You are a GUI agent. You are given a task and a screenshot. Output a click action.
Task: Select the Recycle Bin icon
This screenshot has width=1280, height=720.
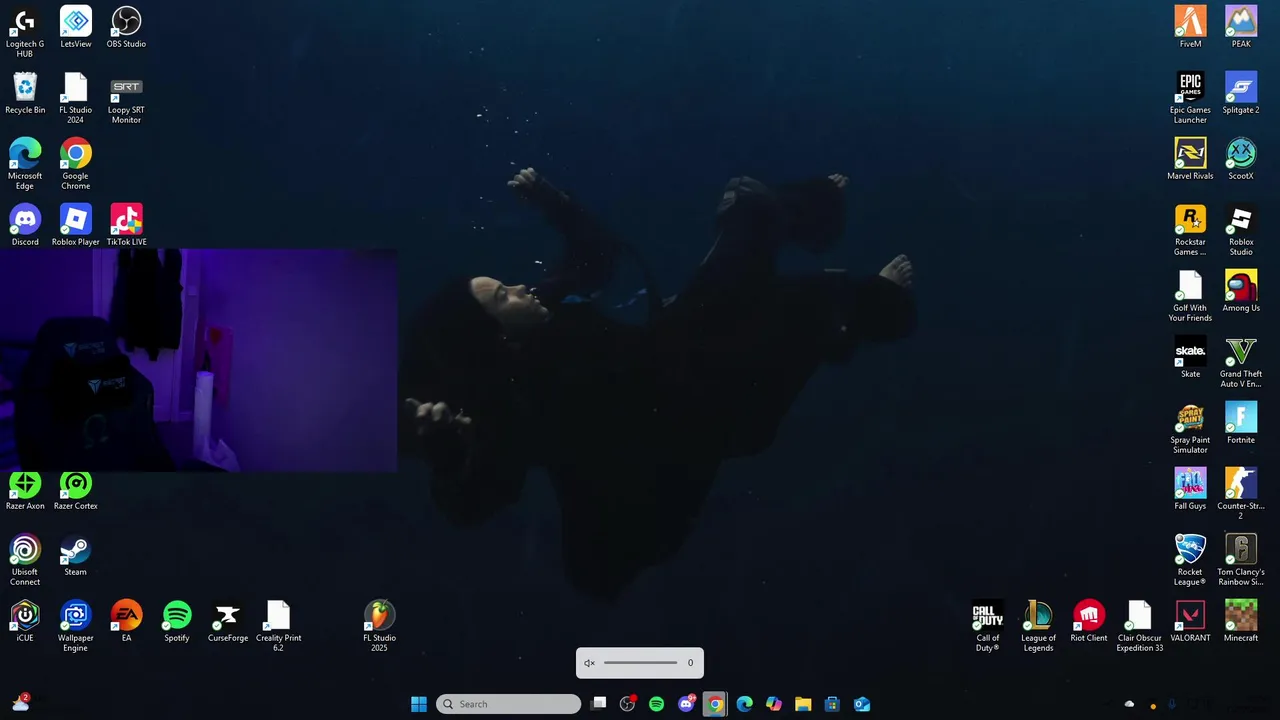[x=25, y=93]
